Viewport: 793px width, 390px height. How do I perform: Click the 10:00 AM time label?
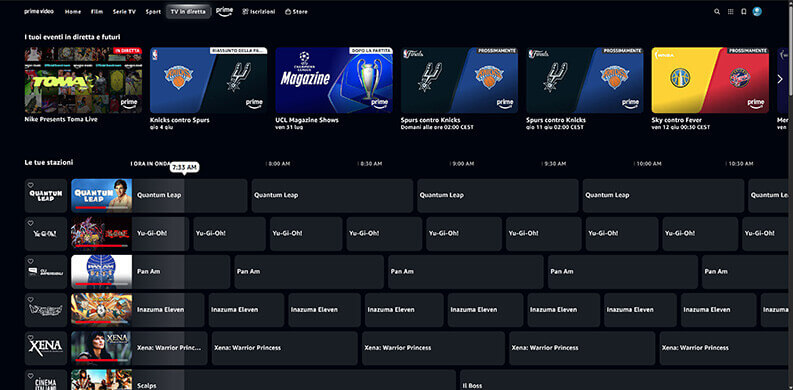point(648,164)
